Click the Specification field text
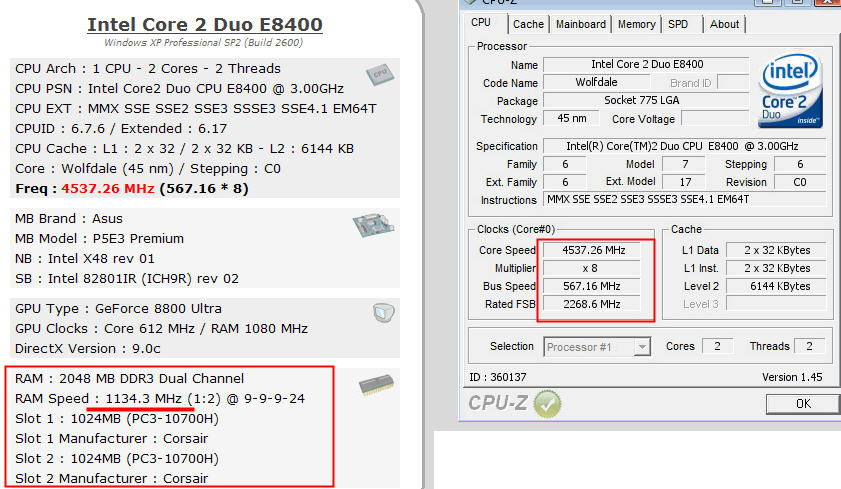841x489 pixels. tap(684, 146)
